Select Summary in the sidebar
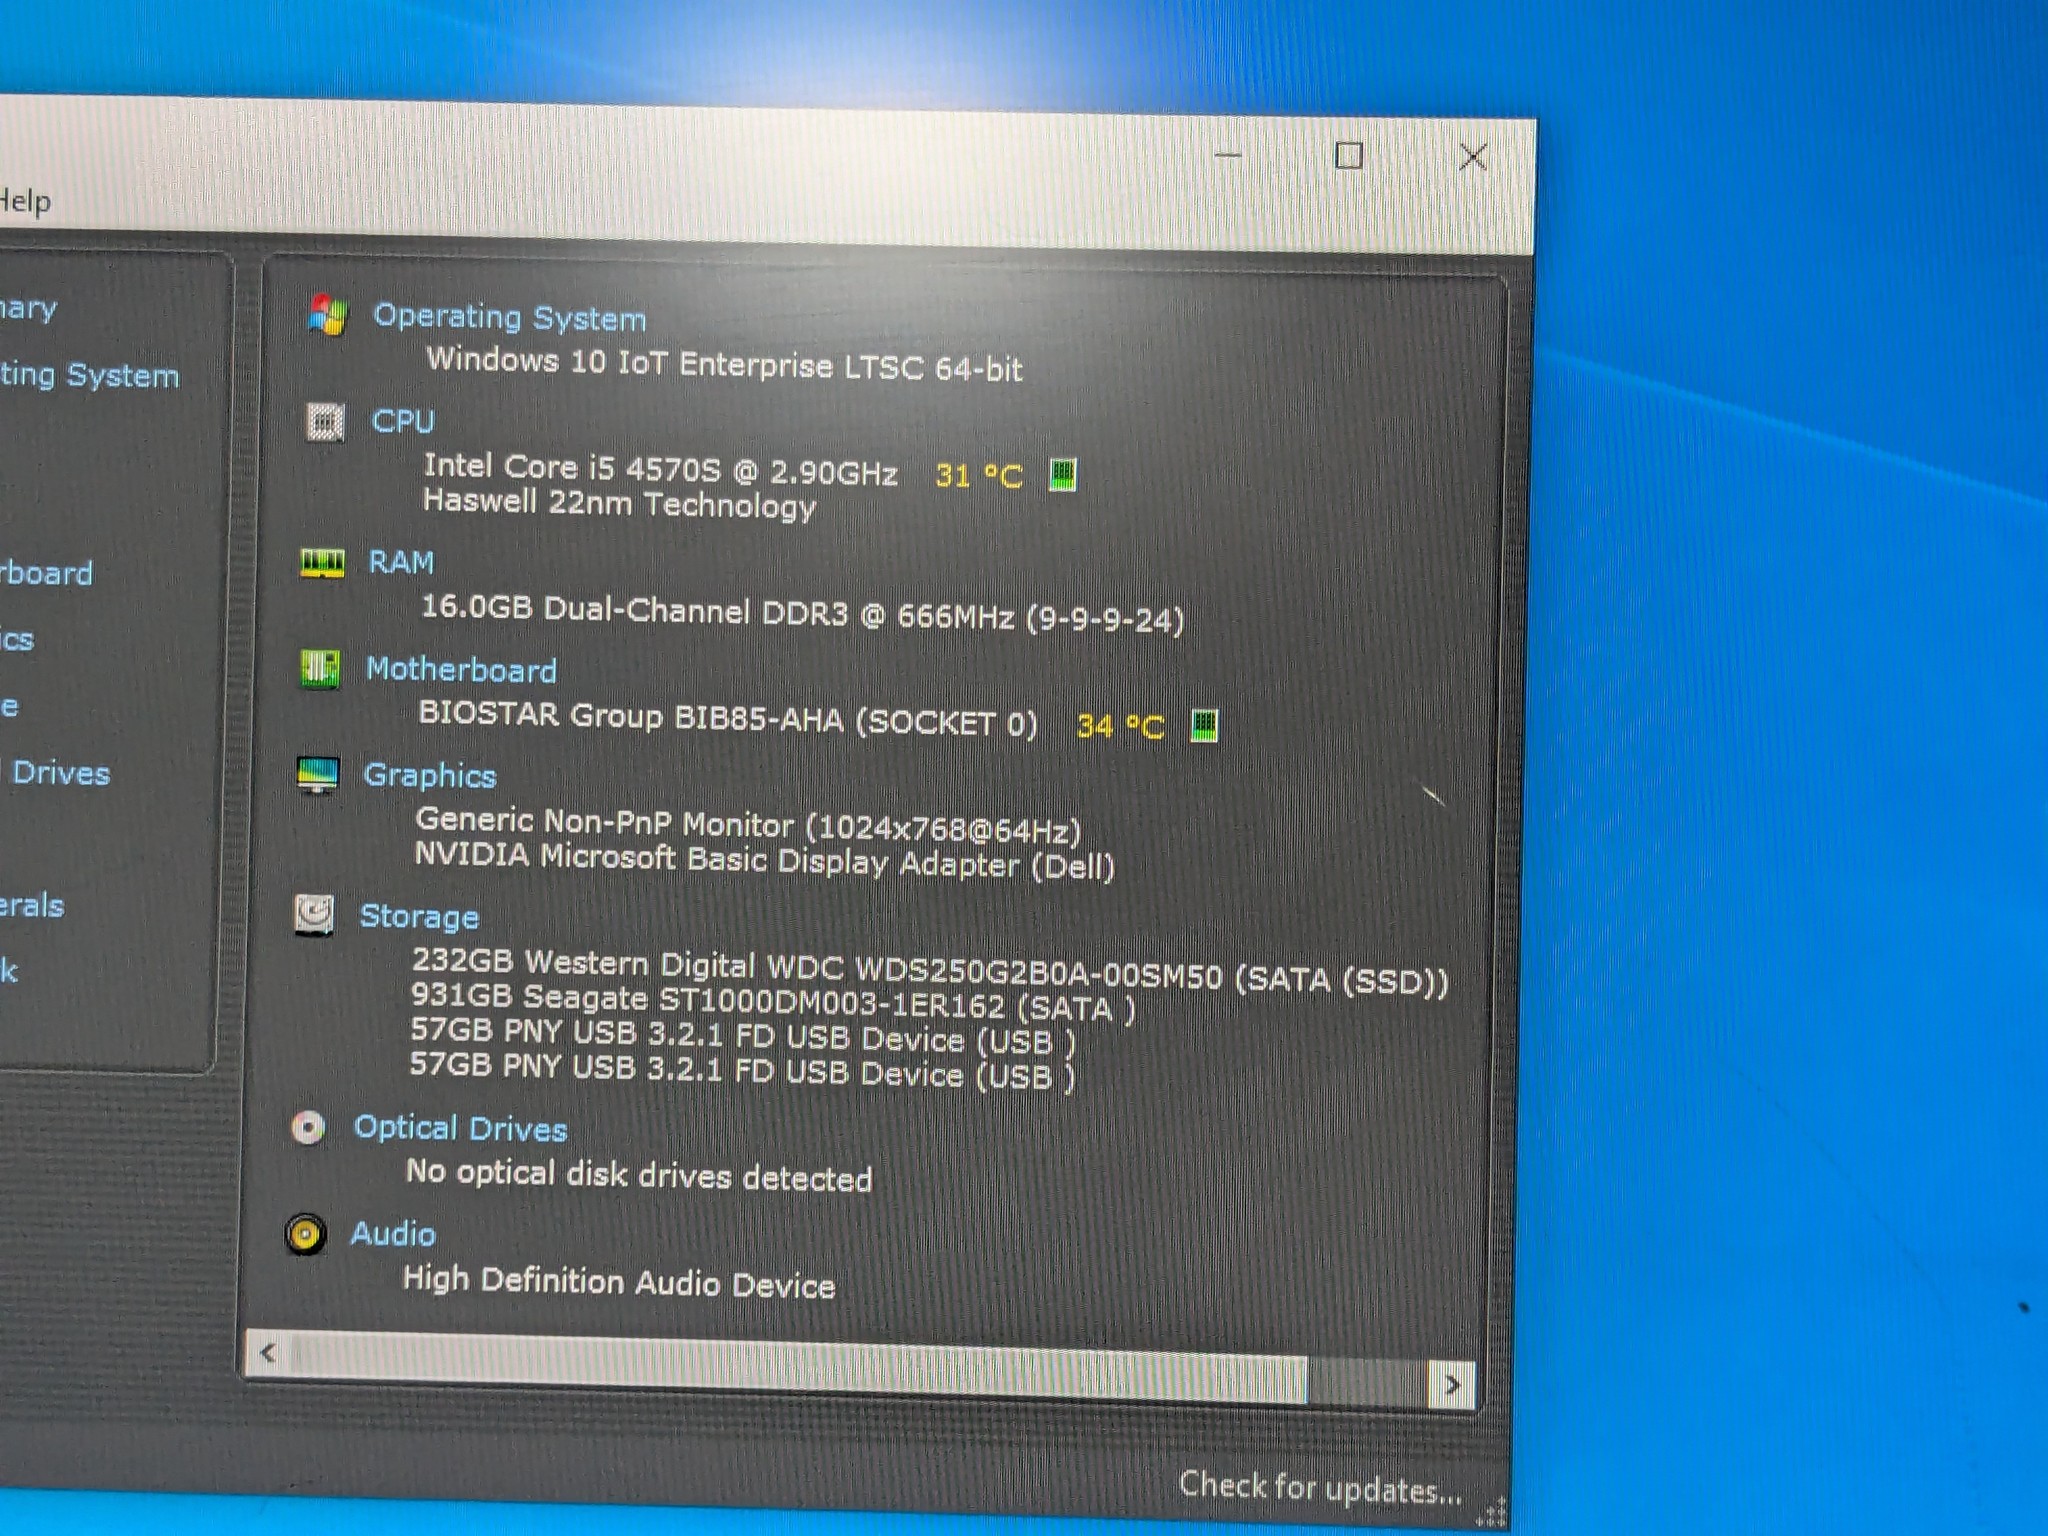The width and height of the screenshot is (2048, 1536). coord(28,309)
